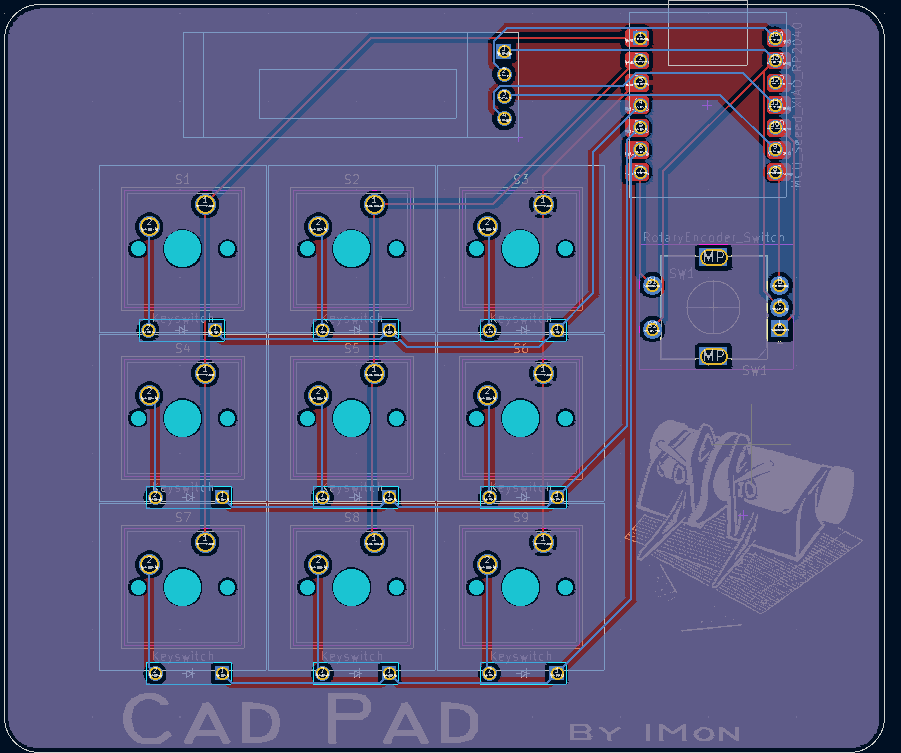This screenshot has width=901, height=753.
Task: Click the upper MP pad of rotary encoder
Action: point(714,257)
